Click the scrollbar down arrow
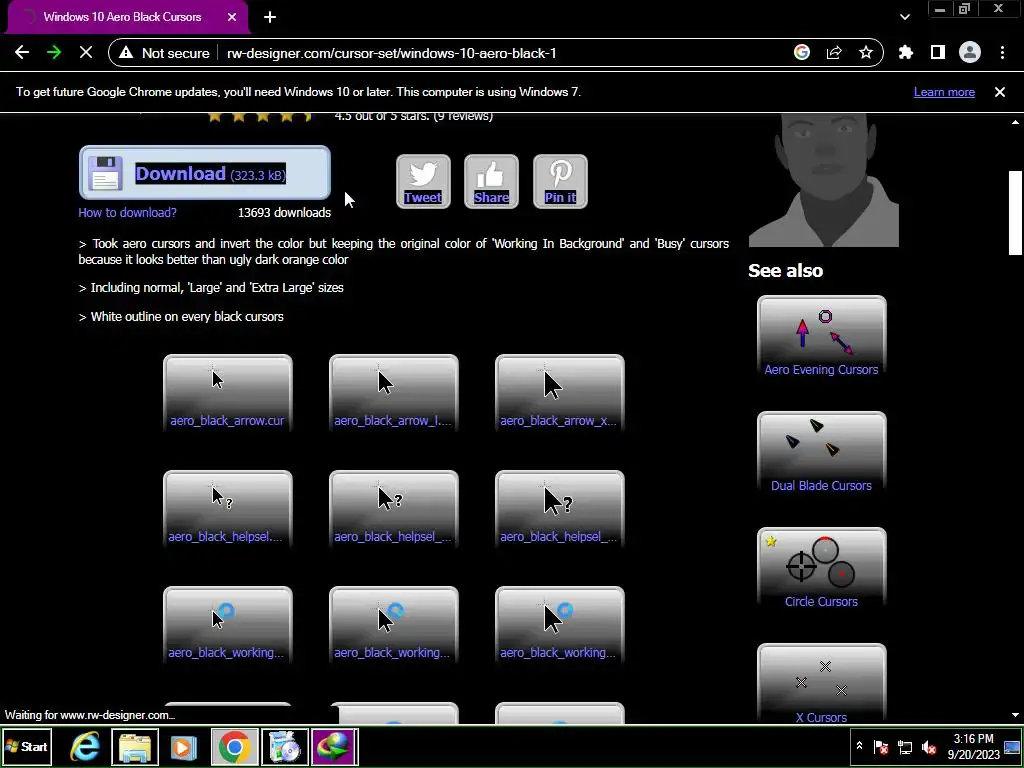Image resolution: width=1024 pixels, height=768 pixels. 1015,716
